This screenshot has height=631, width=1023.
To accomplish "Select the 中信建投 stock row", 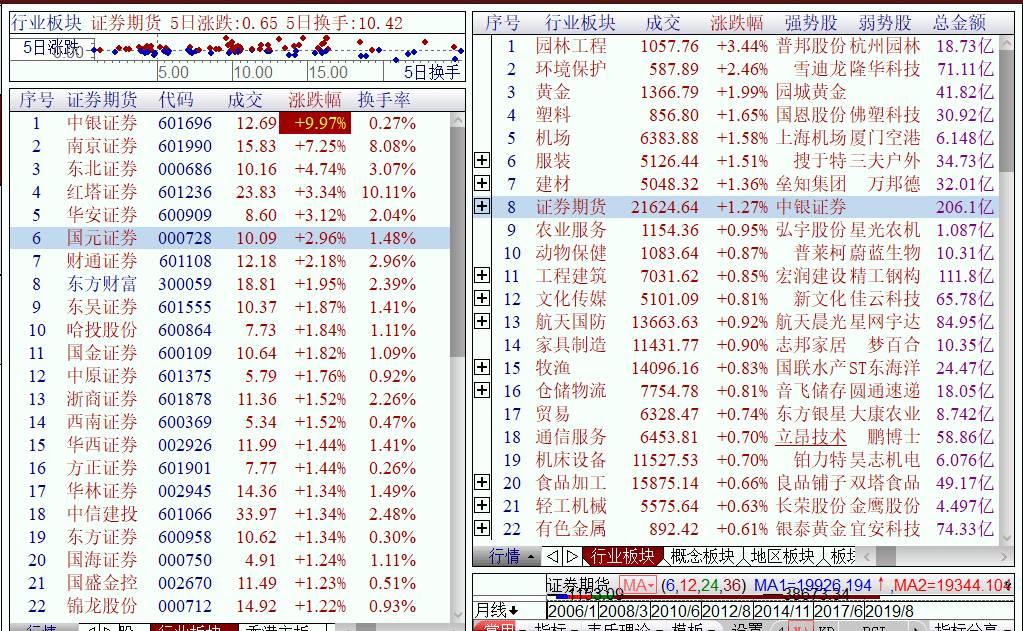I will [x=230, y=514].
